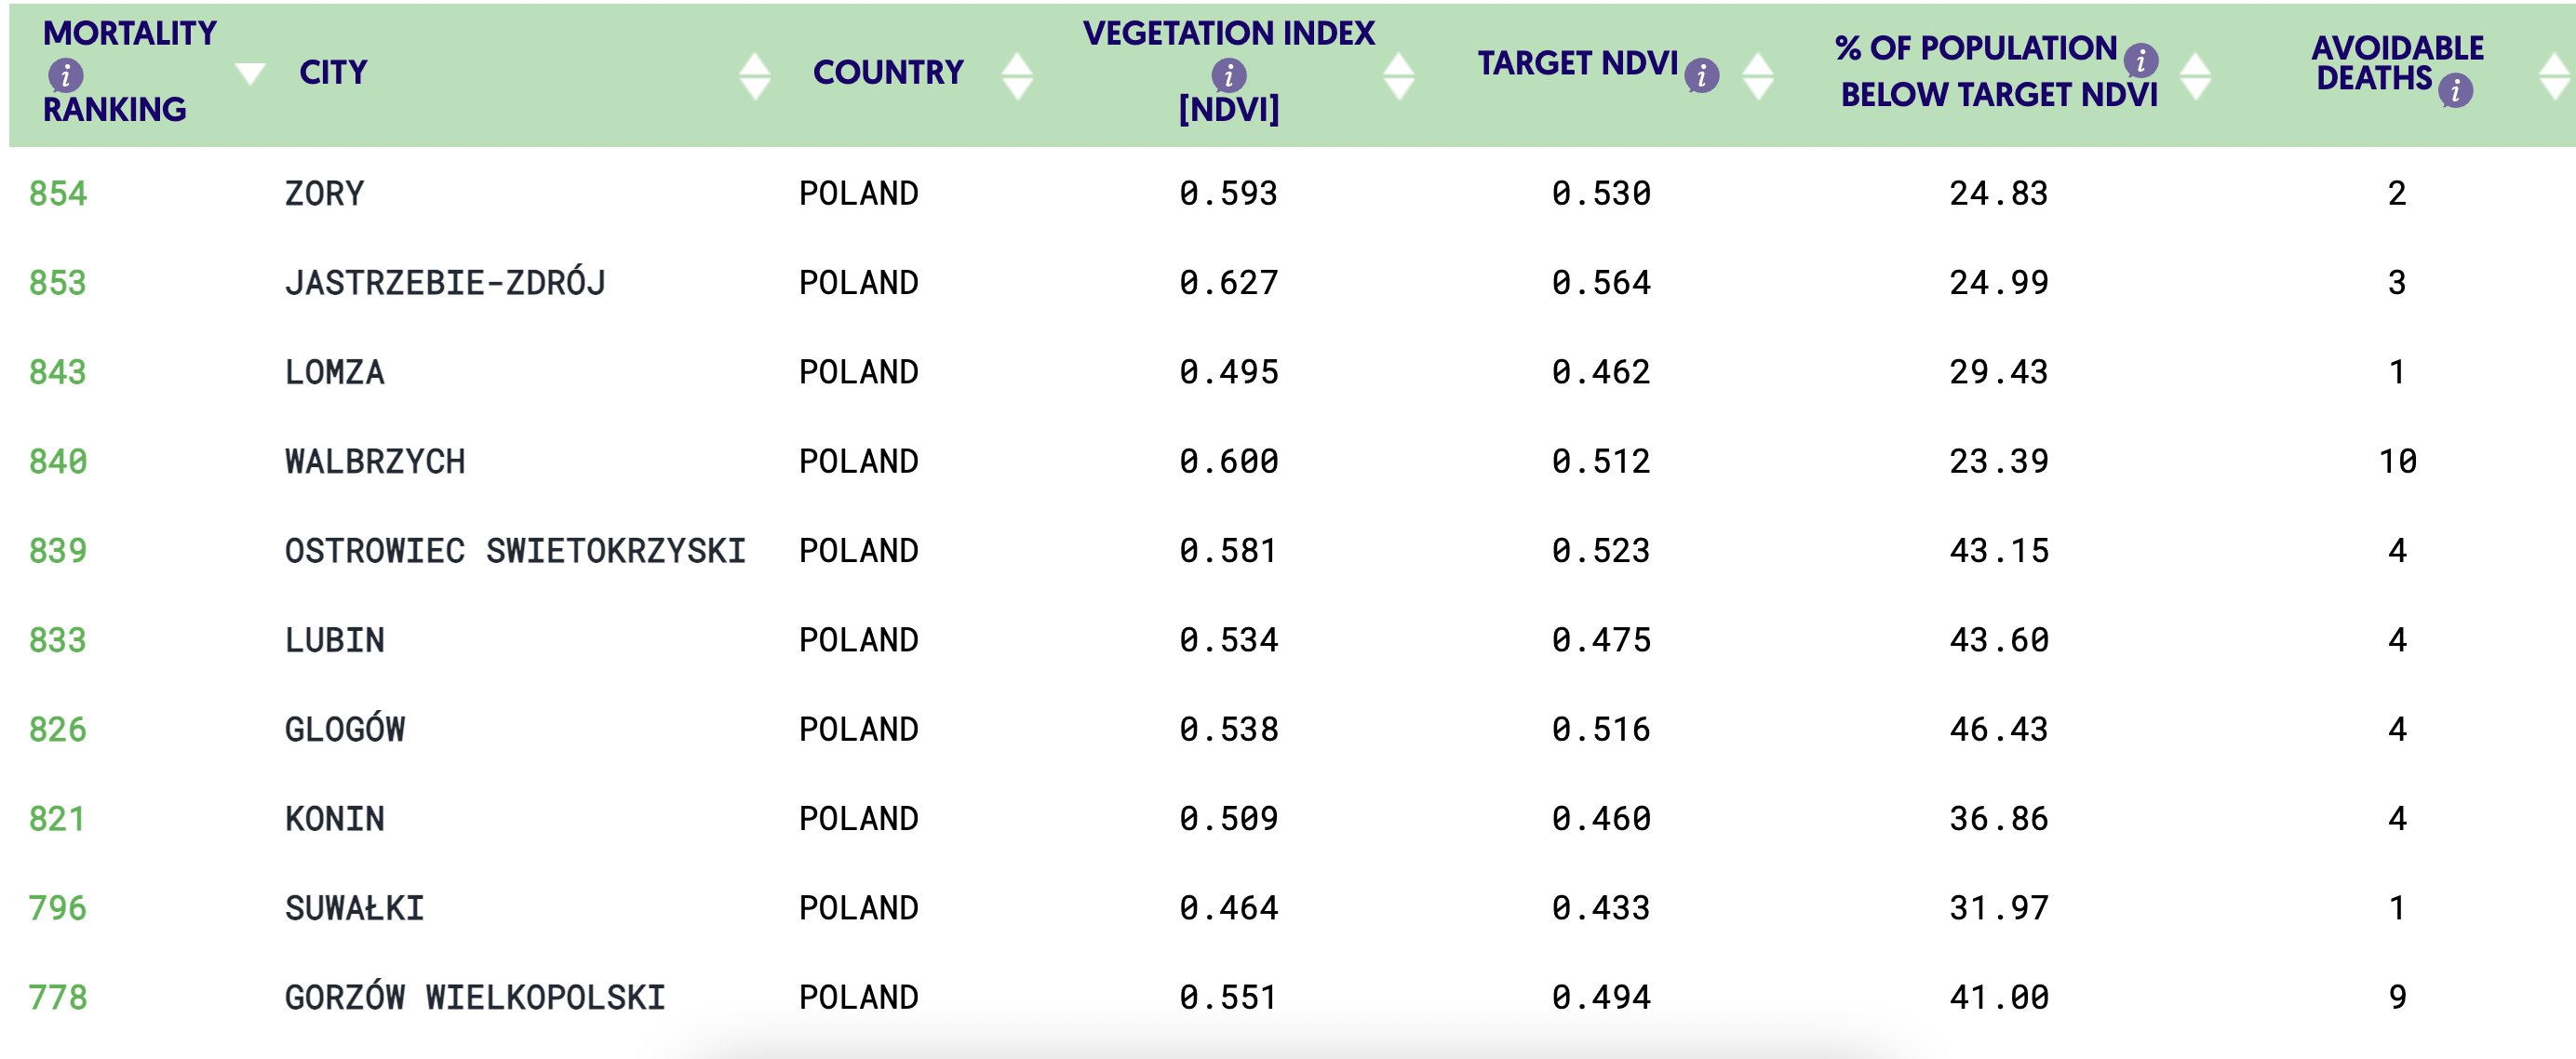The image size is (2576, 1059).
Task: Show info for % of Population Below Target
Action: point(2140,60)
